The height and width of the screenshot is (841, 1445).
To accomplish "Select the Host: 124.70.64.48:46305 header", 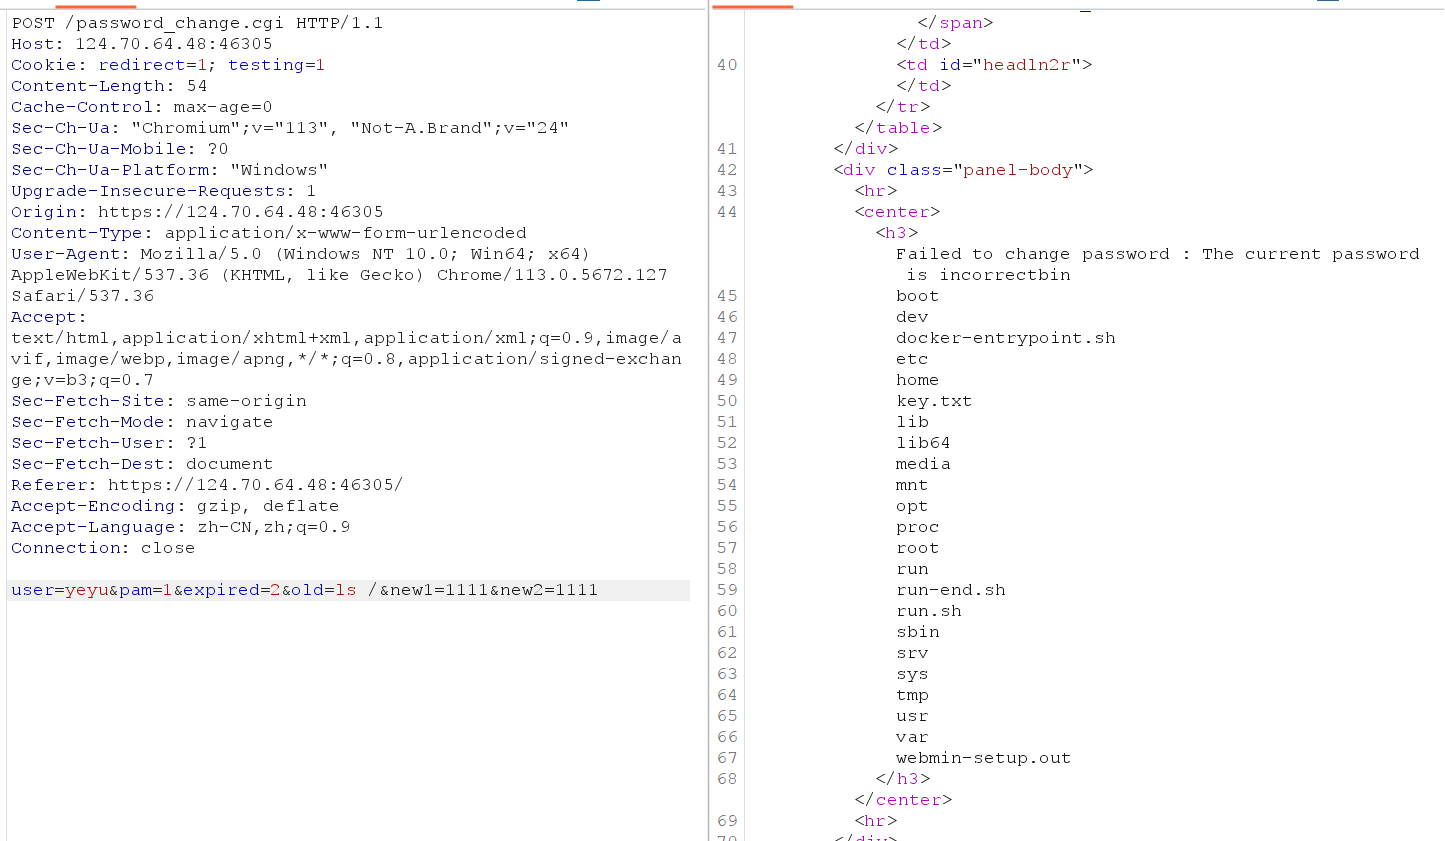I will (141, 44).
